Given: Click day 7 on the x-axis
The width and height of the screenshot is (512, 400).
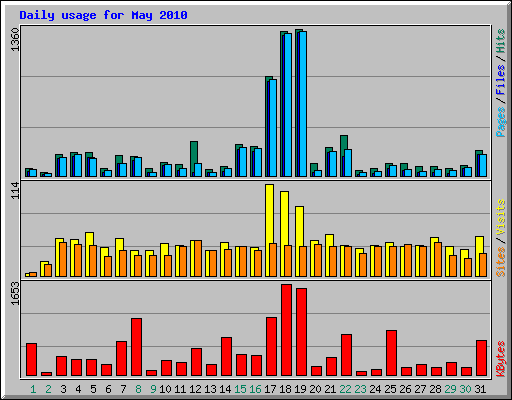Looking at the screenshot, I should 123,389.
